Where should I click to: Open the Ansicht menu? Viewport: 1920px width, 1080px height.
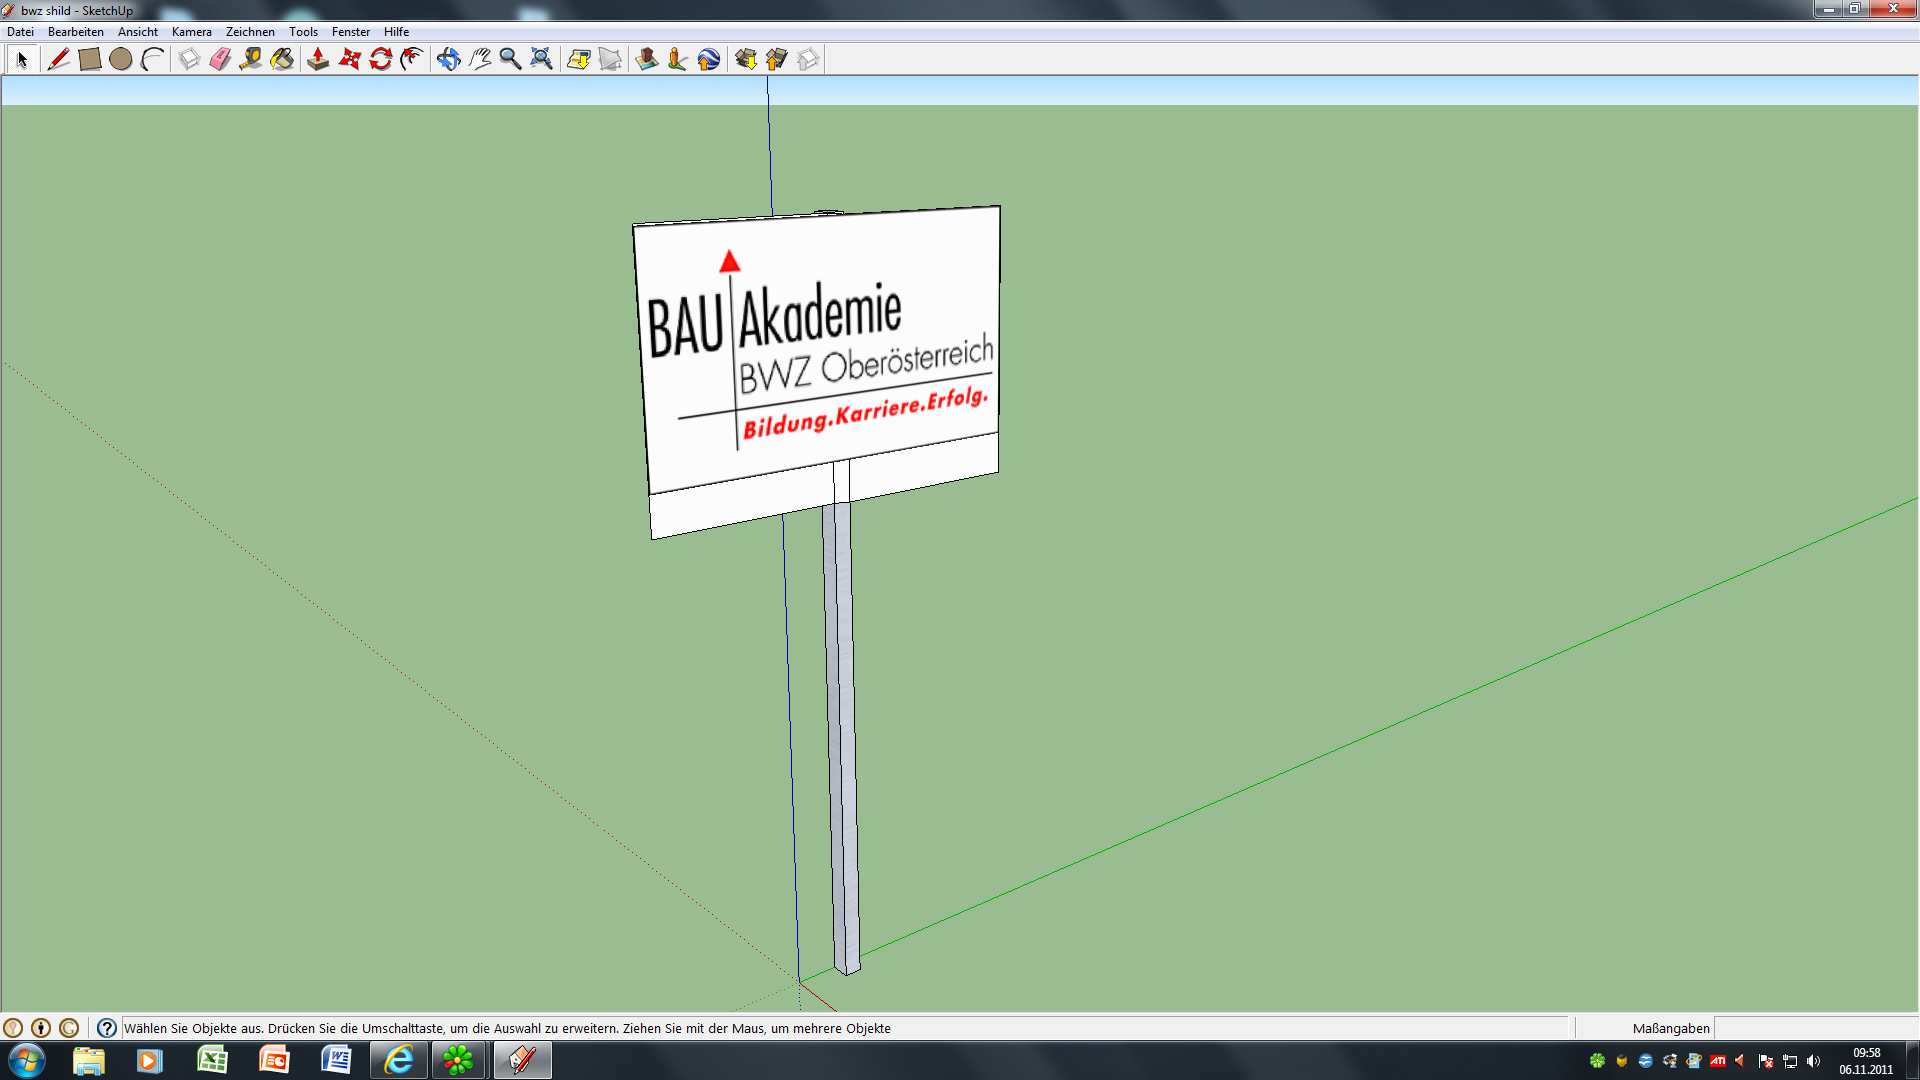point(138,32)
